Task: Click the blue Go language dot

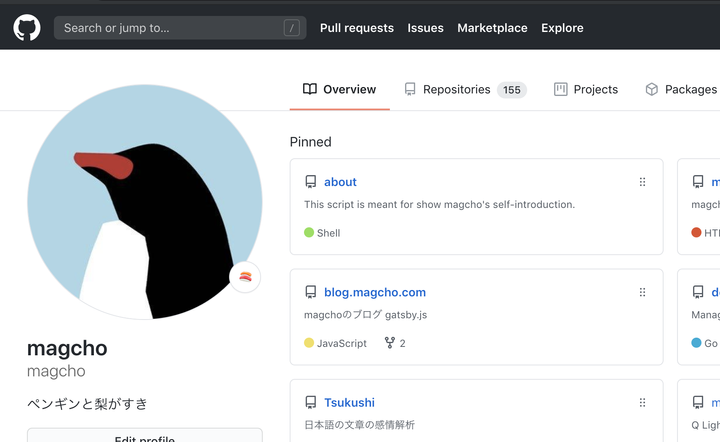Action: pos(697,343)
